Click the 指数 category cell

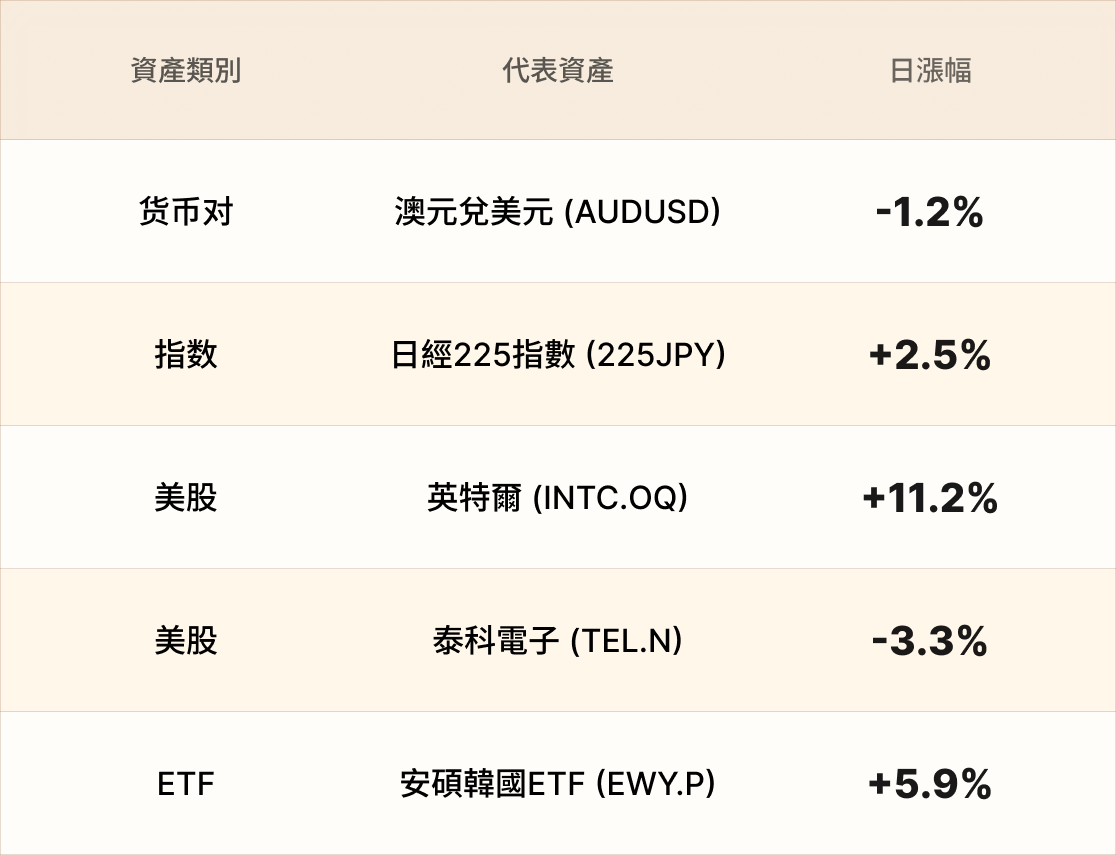coord(186,355)
